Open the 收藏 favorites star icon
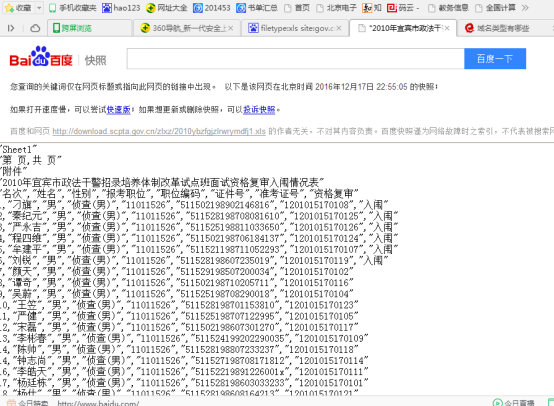554x406 pixels. (9, 8)
